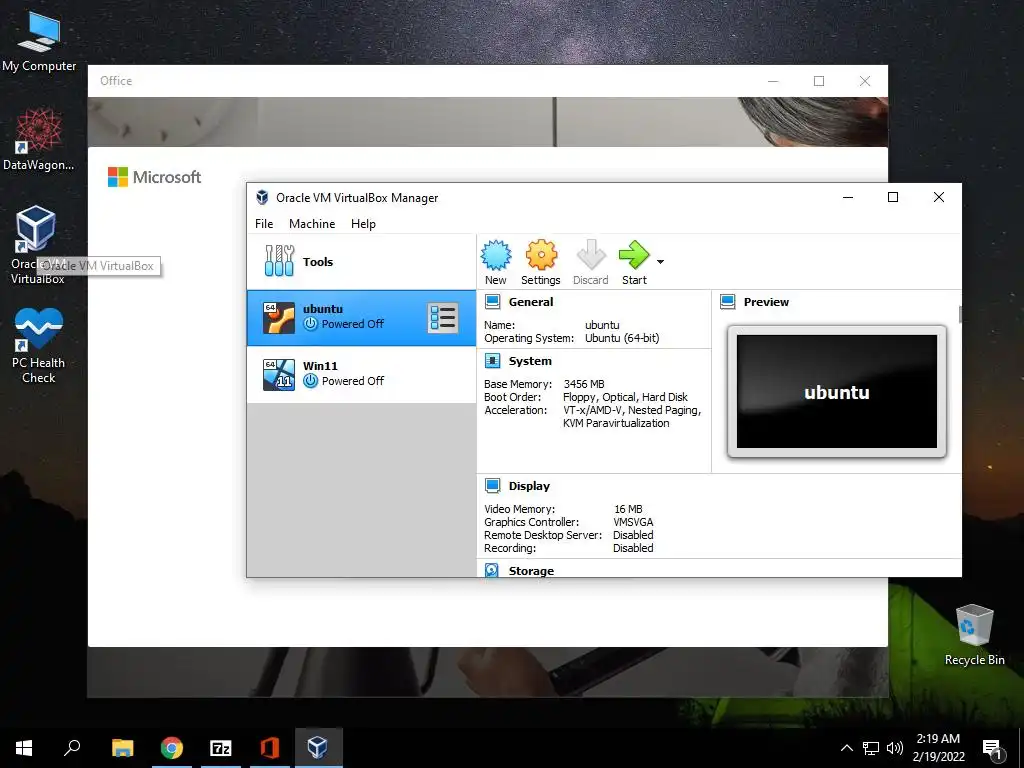
Task: Click the details pane vertical scrollbar
Action: pyautogui.click(x=959, y=314)
